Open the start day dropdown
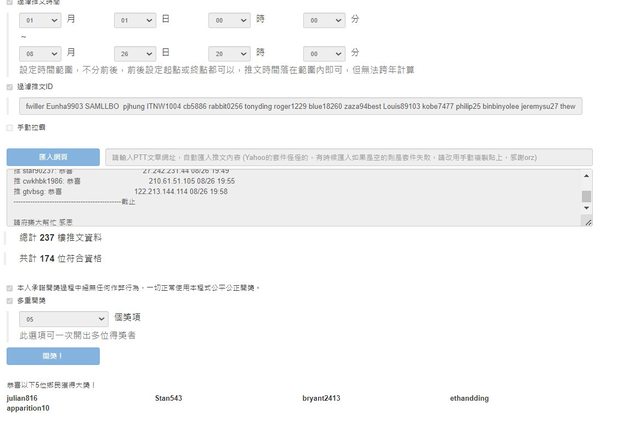This screenshot has height=426, width=640. point(136,20)
